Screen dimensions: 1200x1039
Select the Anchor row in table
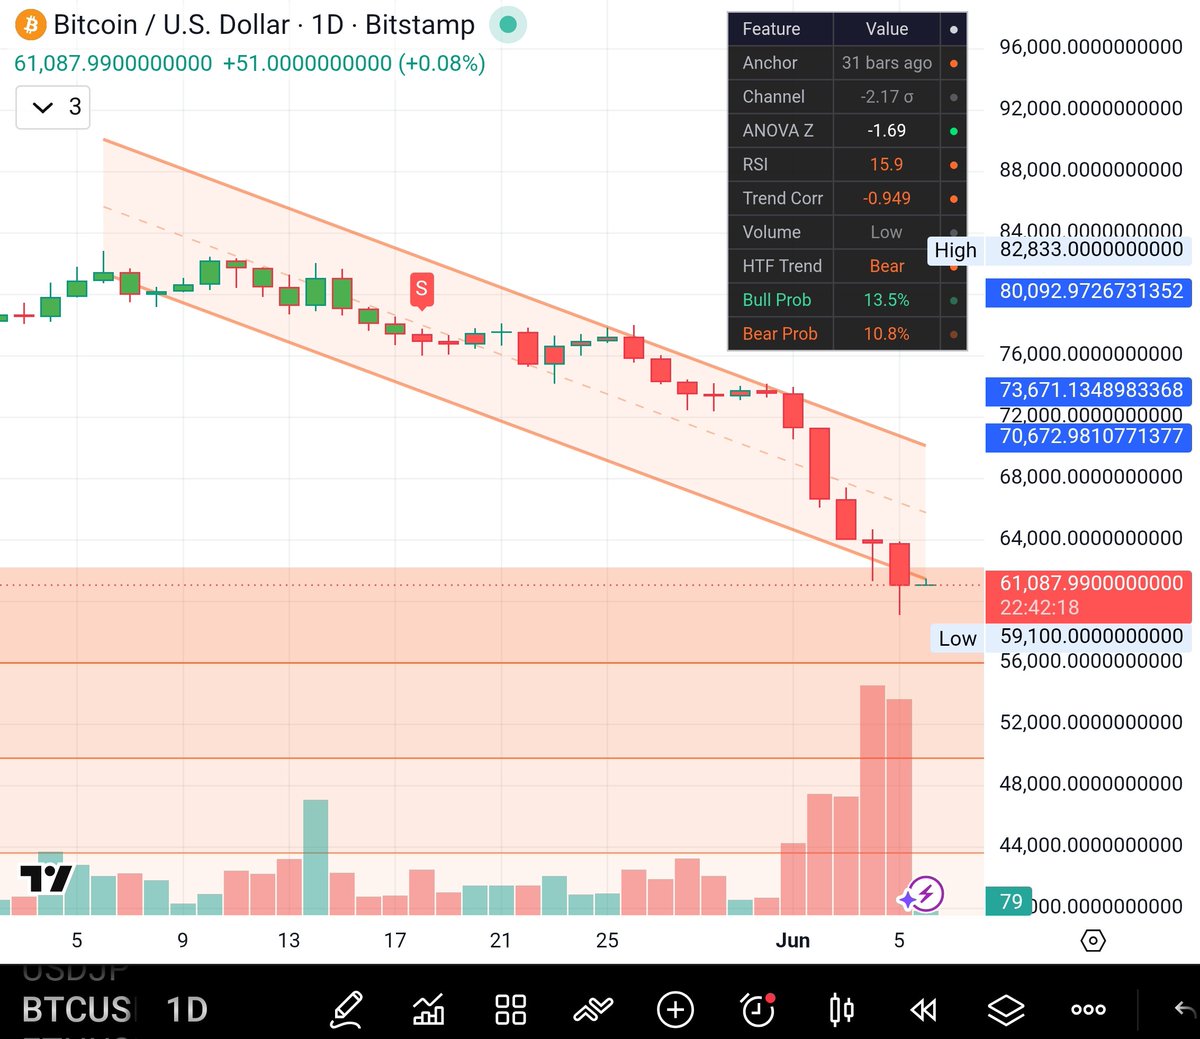847,63
